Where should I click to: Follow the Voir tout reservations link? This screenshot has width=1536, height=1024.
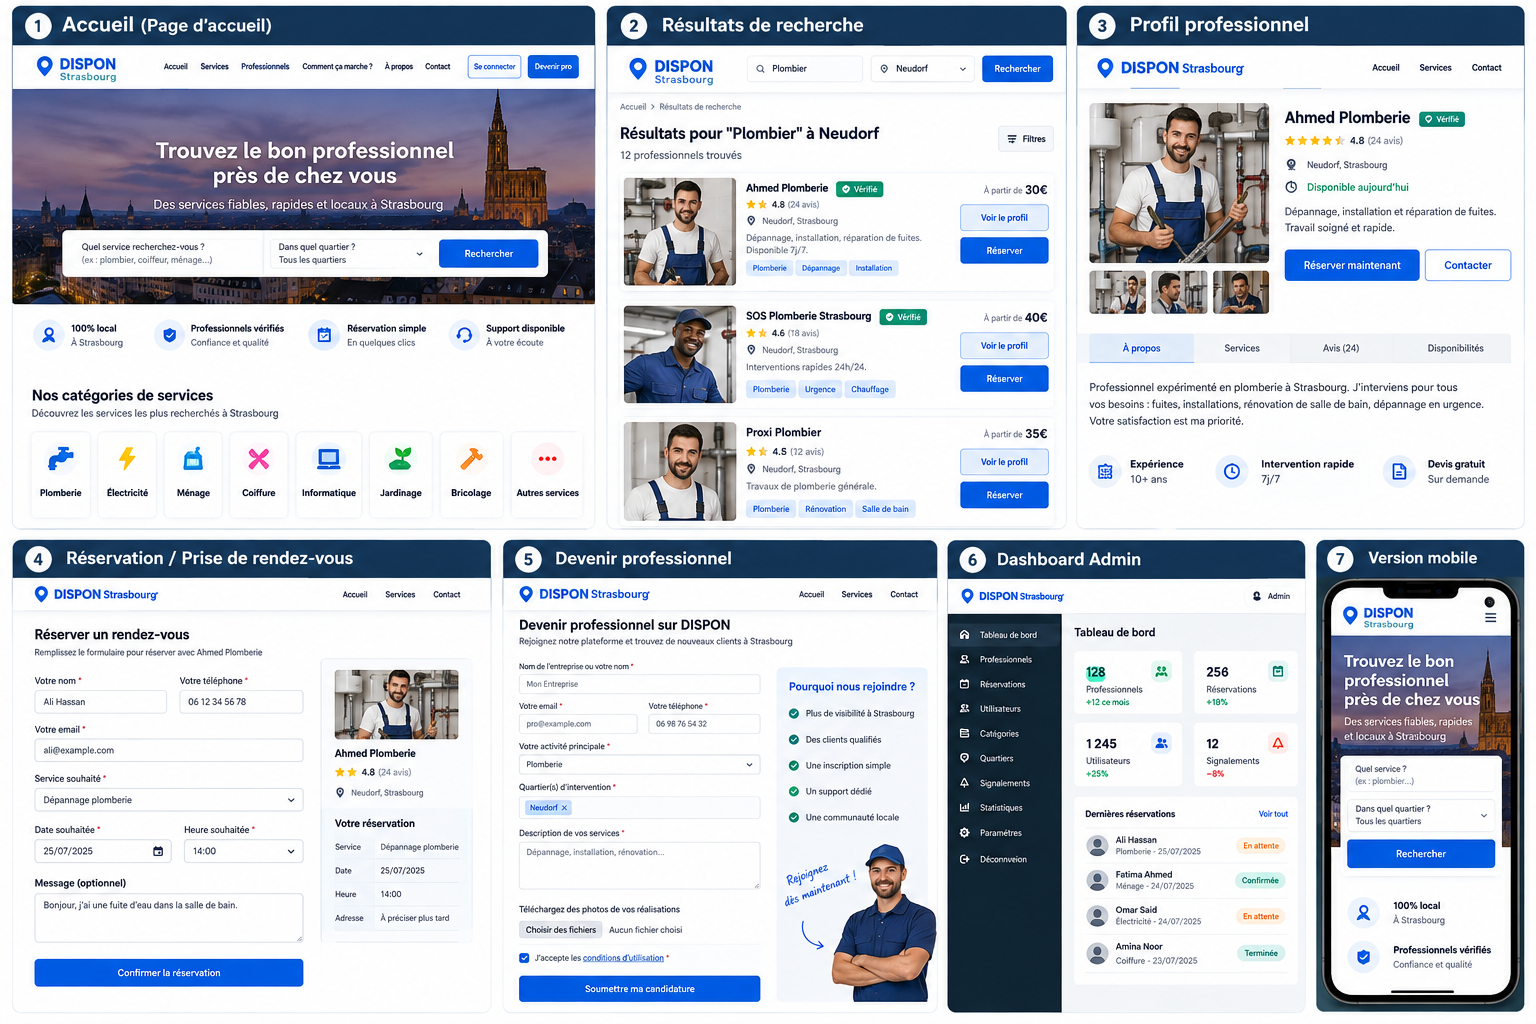click(1273, 814)
